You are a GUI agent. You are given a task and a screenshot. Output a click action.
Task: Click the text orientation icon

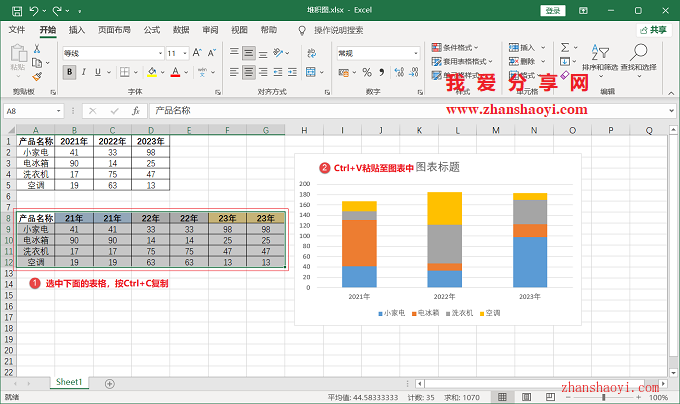278,53
